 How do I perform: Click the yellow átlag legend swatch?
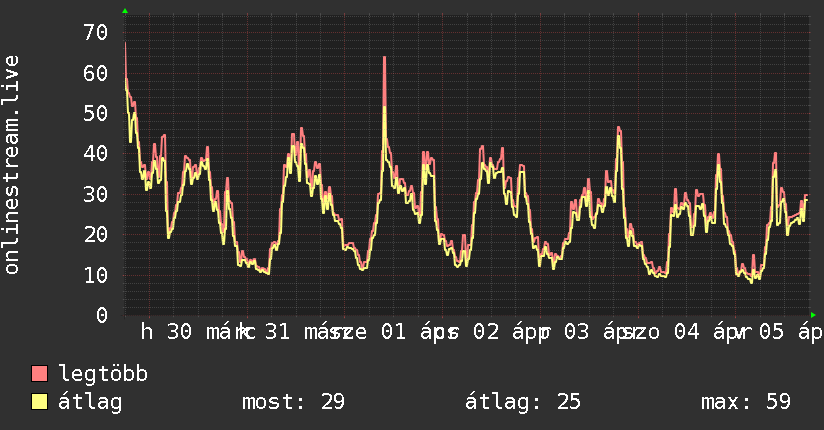(x=39, y=402)
